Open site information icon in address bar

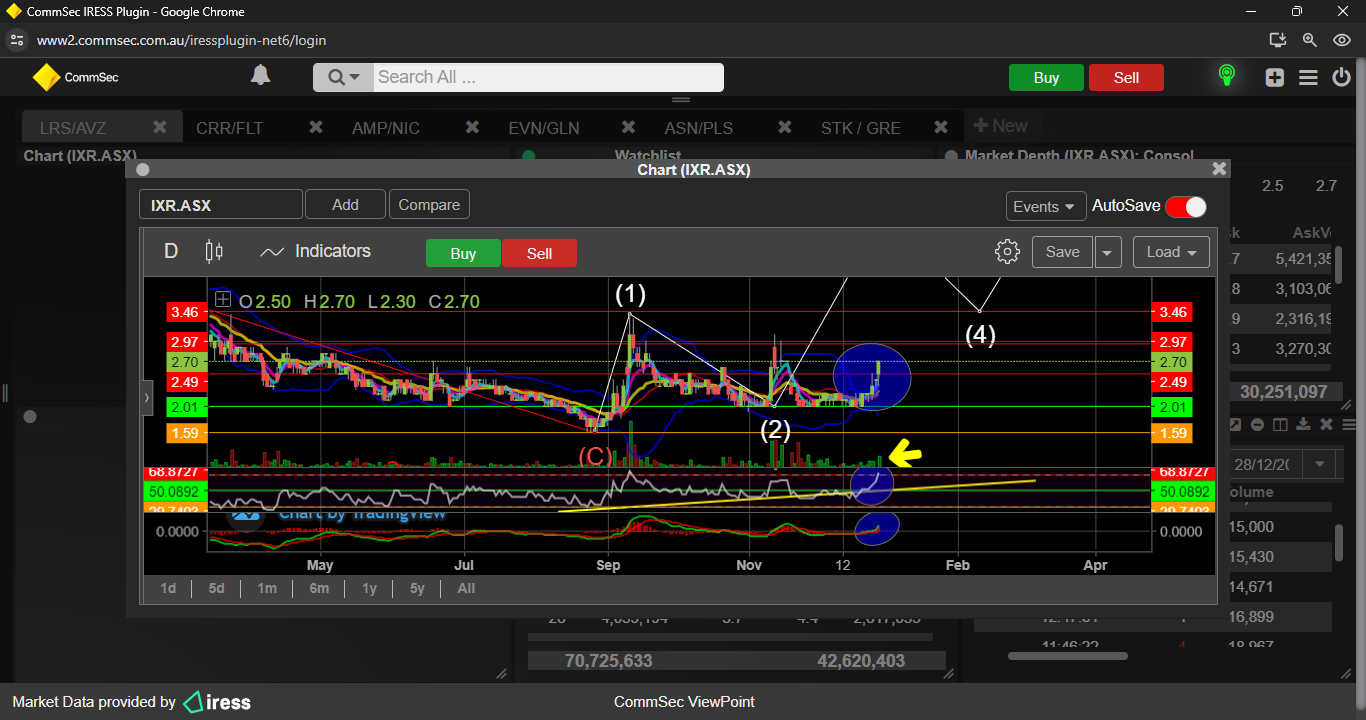pyautogui.click(x=16, y=40)
